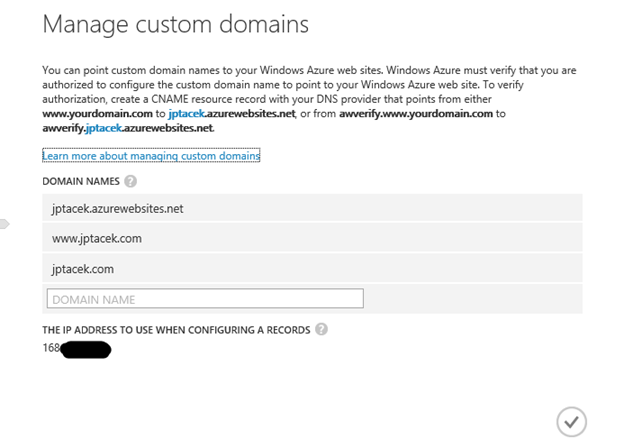Click bold www.yourdomain.com text
624x439 pixels.
[98, 114]
